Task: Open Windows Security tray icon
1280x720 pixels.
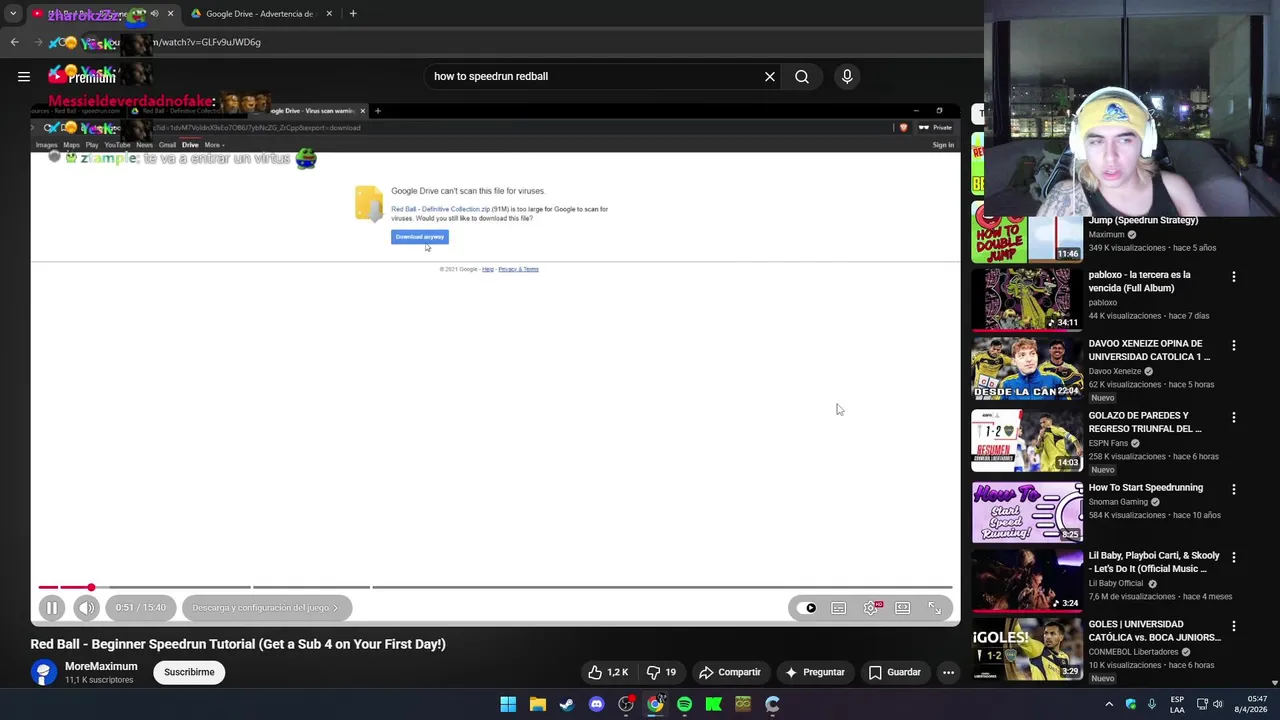Action: click(1131, 704)
